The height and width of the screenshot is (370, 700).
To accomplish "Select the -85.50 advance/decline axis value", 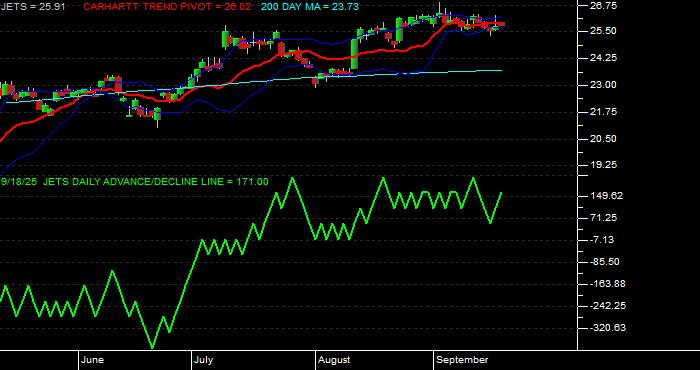I will [604, 262].
